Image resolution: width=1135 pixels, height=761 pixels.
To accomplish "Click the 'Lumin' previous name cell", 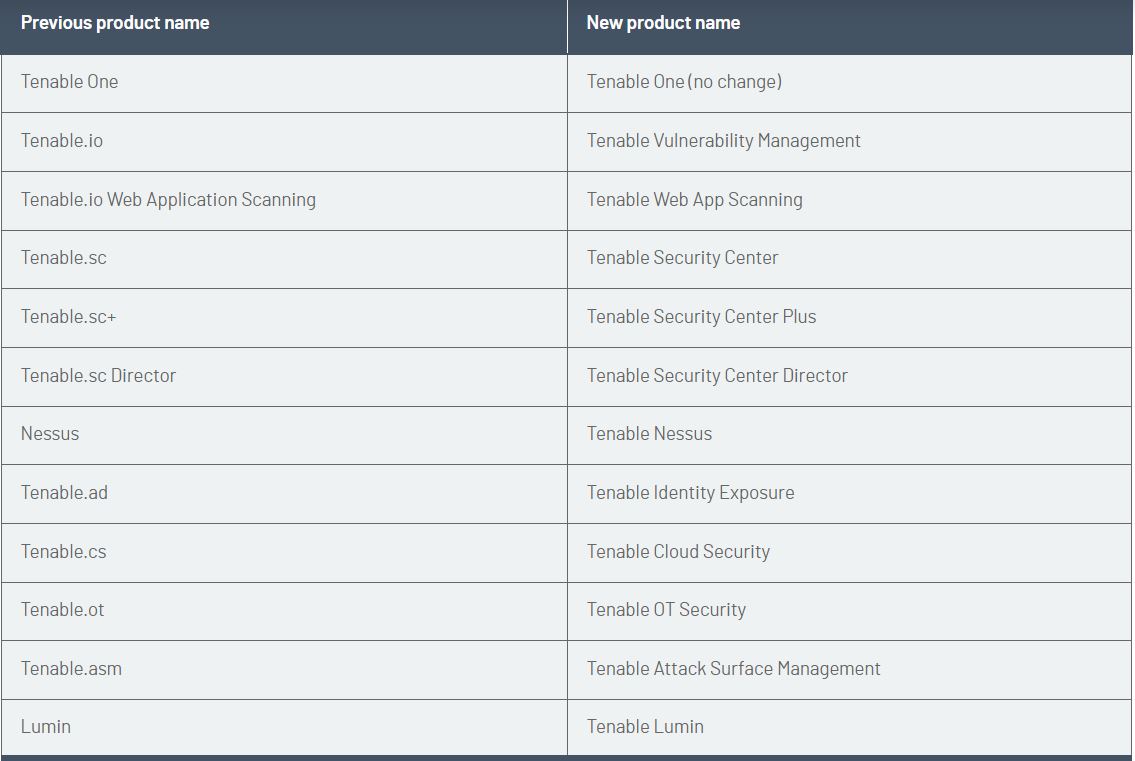I will tap(284, 728).
